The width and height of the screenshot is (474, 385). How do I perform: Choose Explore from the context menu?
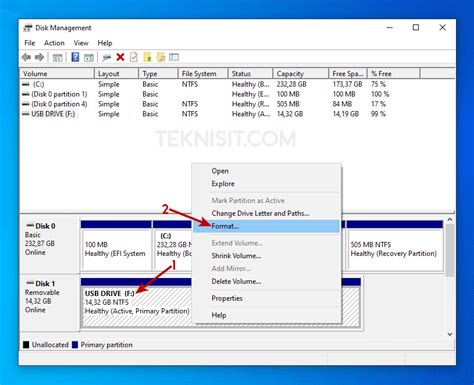click(x=266, y=184)
